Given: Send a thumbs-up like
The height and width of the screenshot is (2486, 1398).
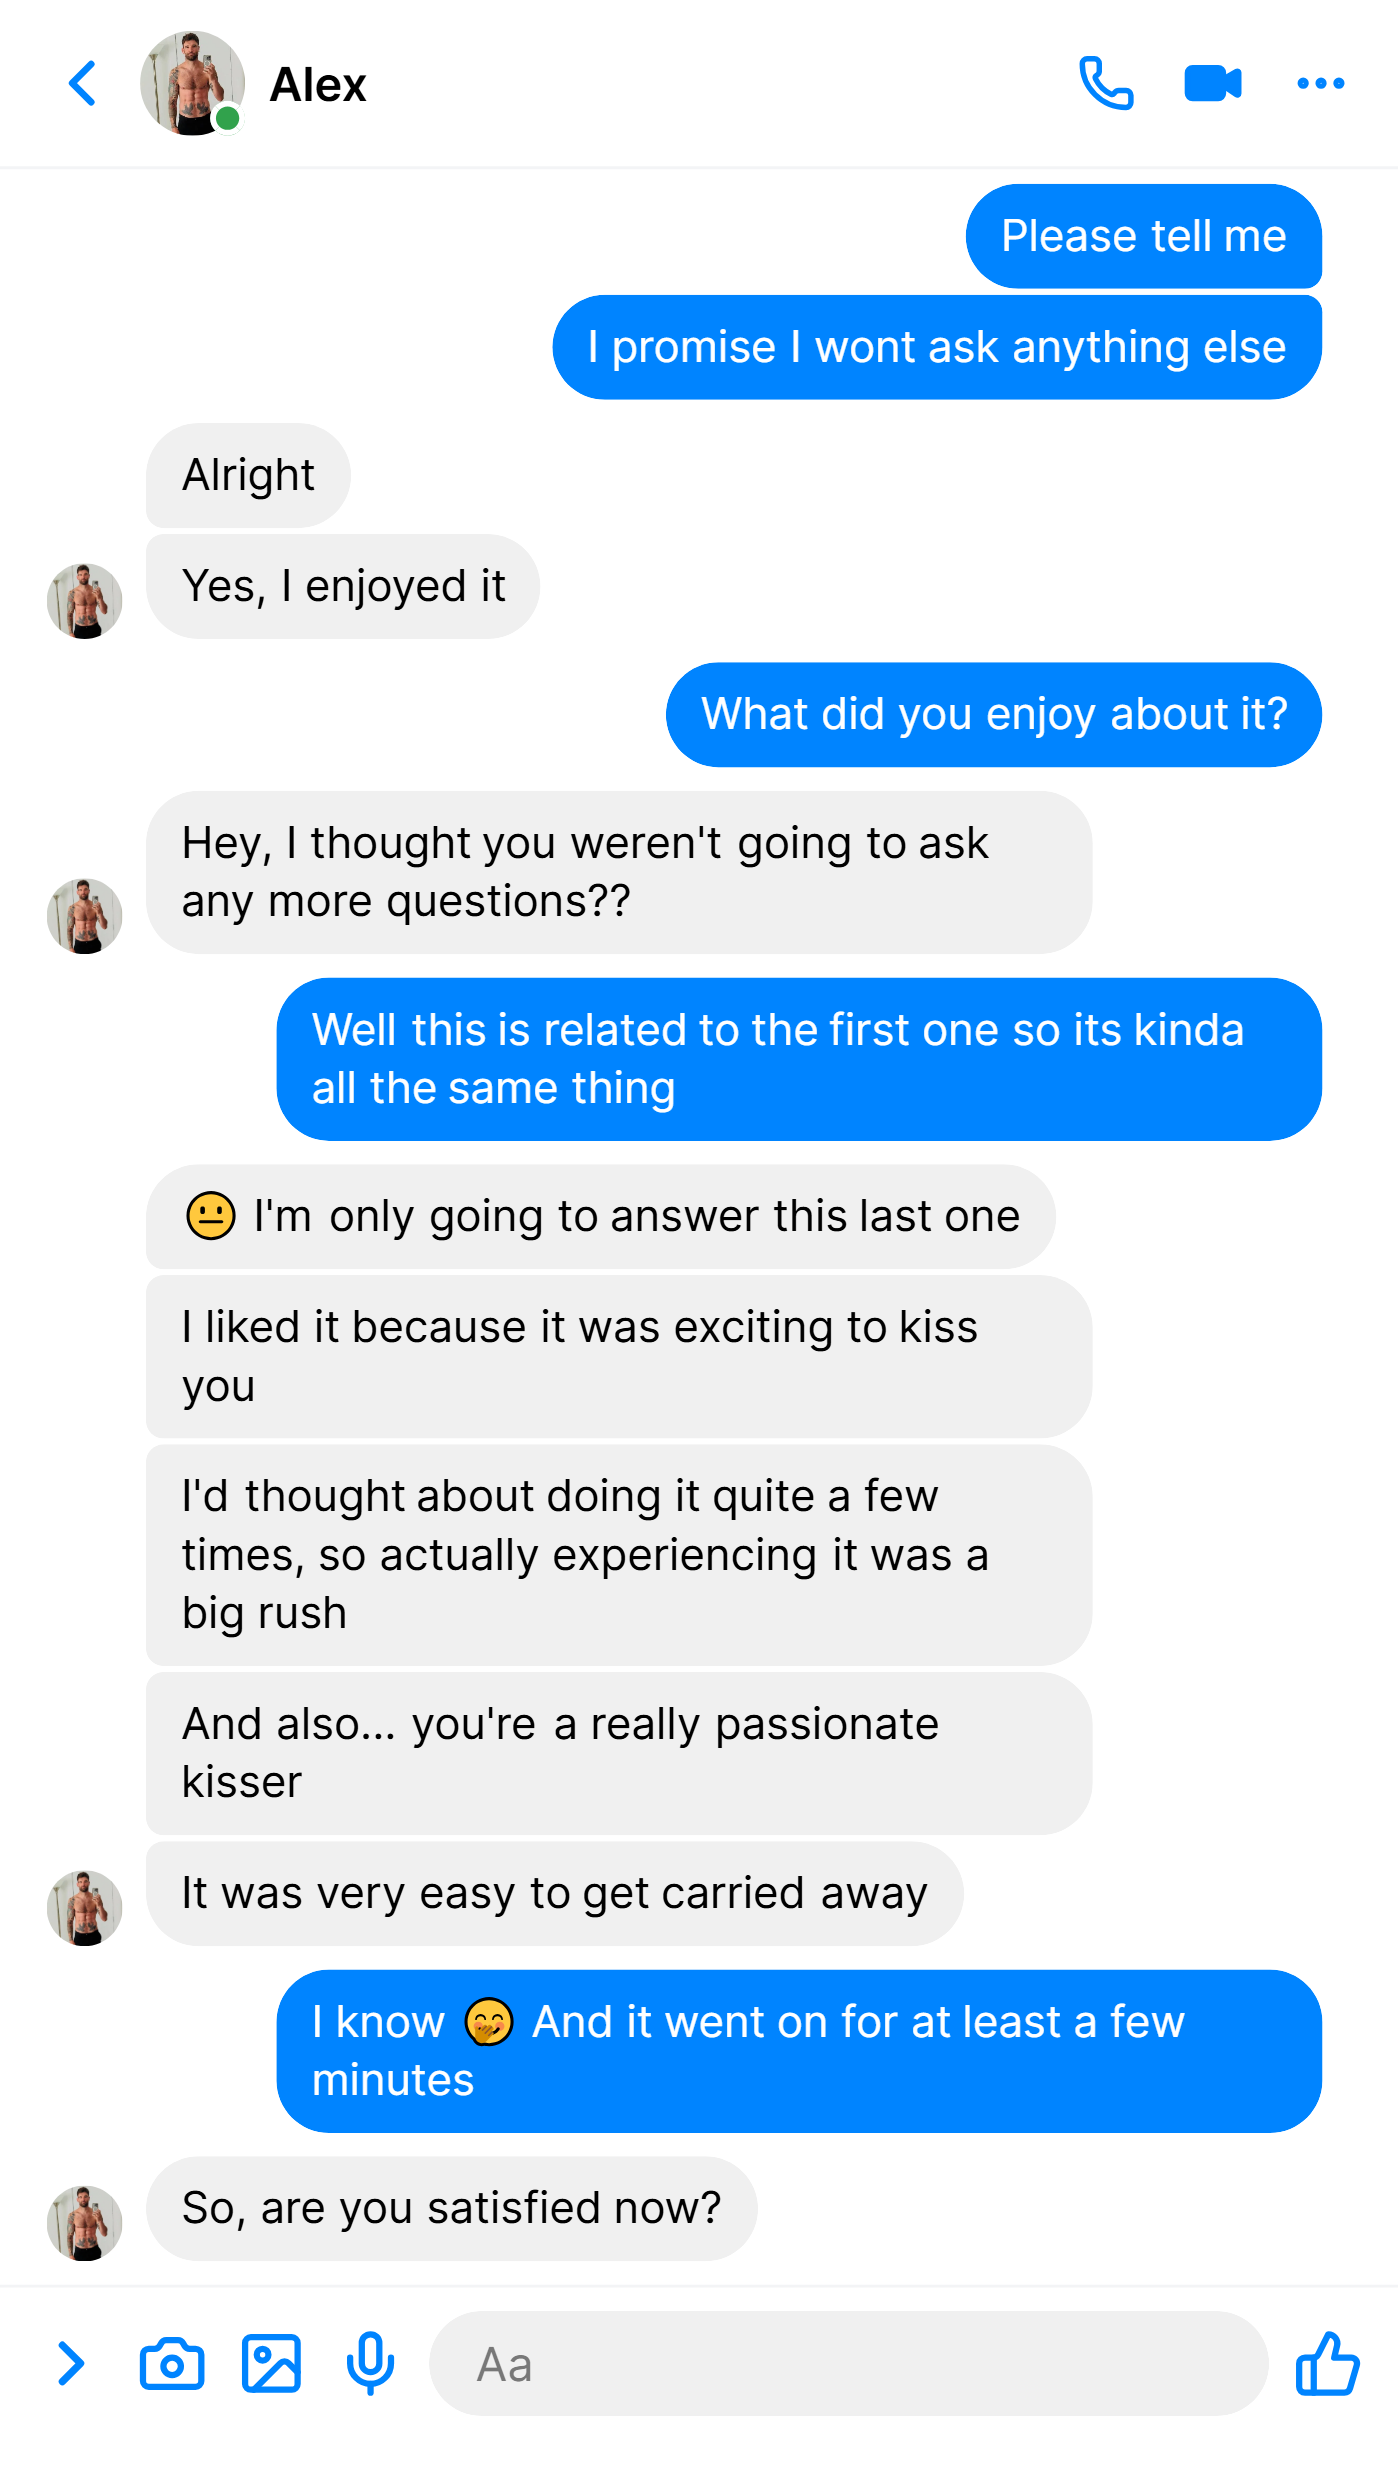Looking at the screenshot, I should pyautogui.click(x=1327, y=2363).
